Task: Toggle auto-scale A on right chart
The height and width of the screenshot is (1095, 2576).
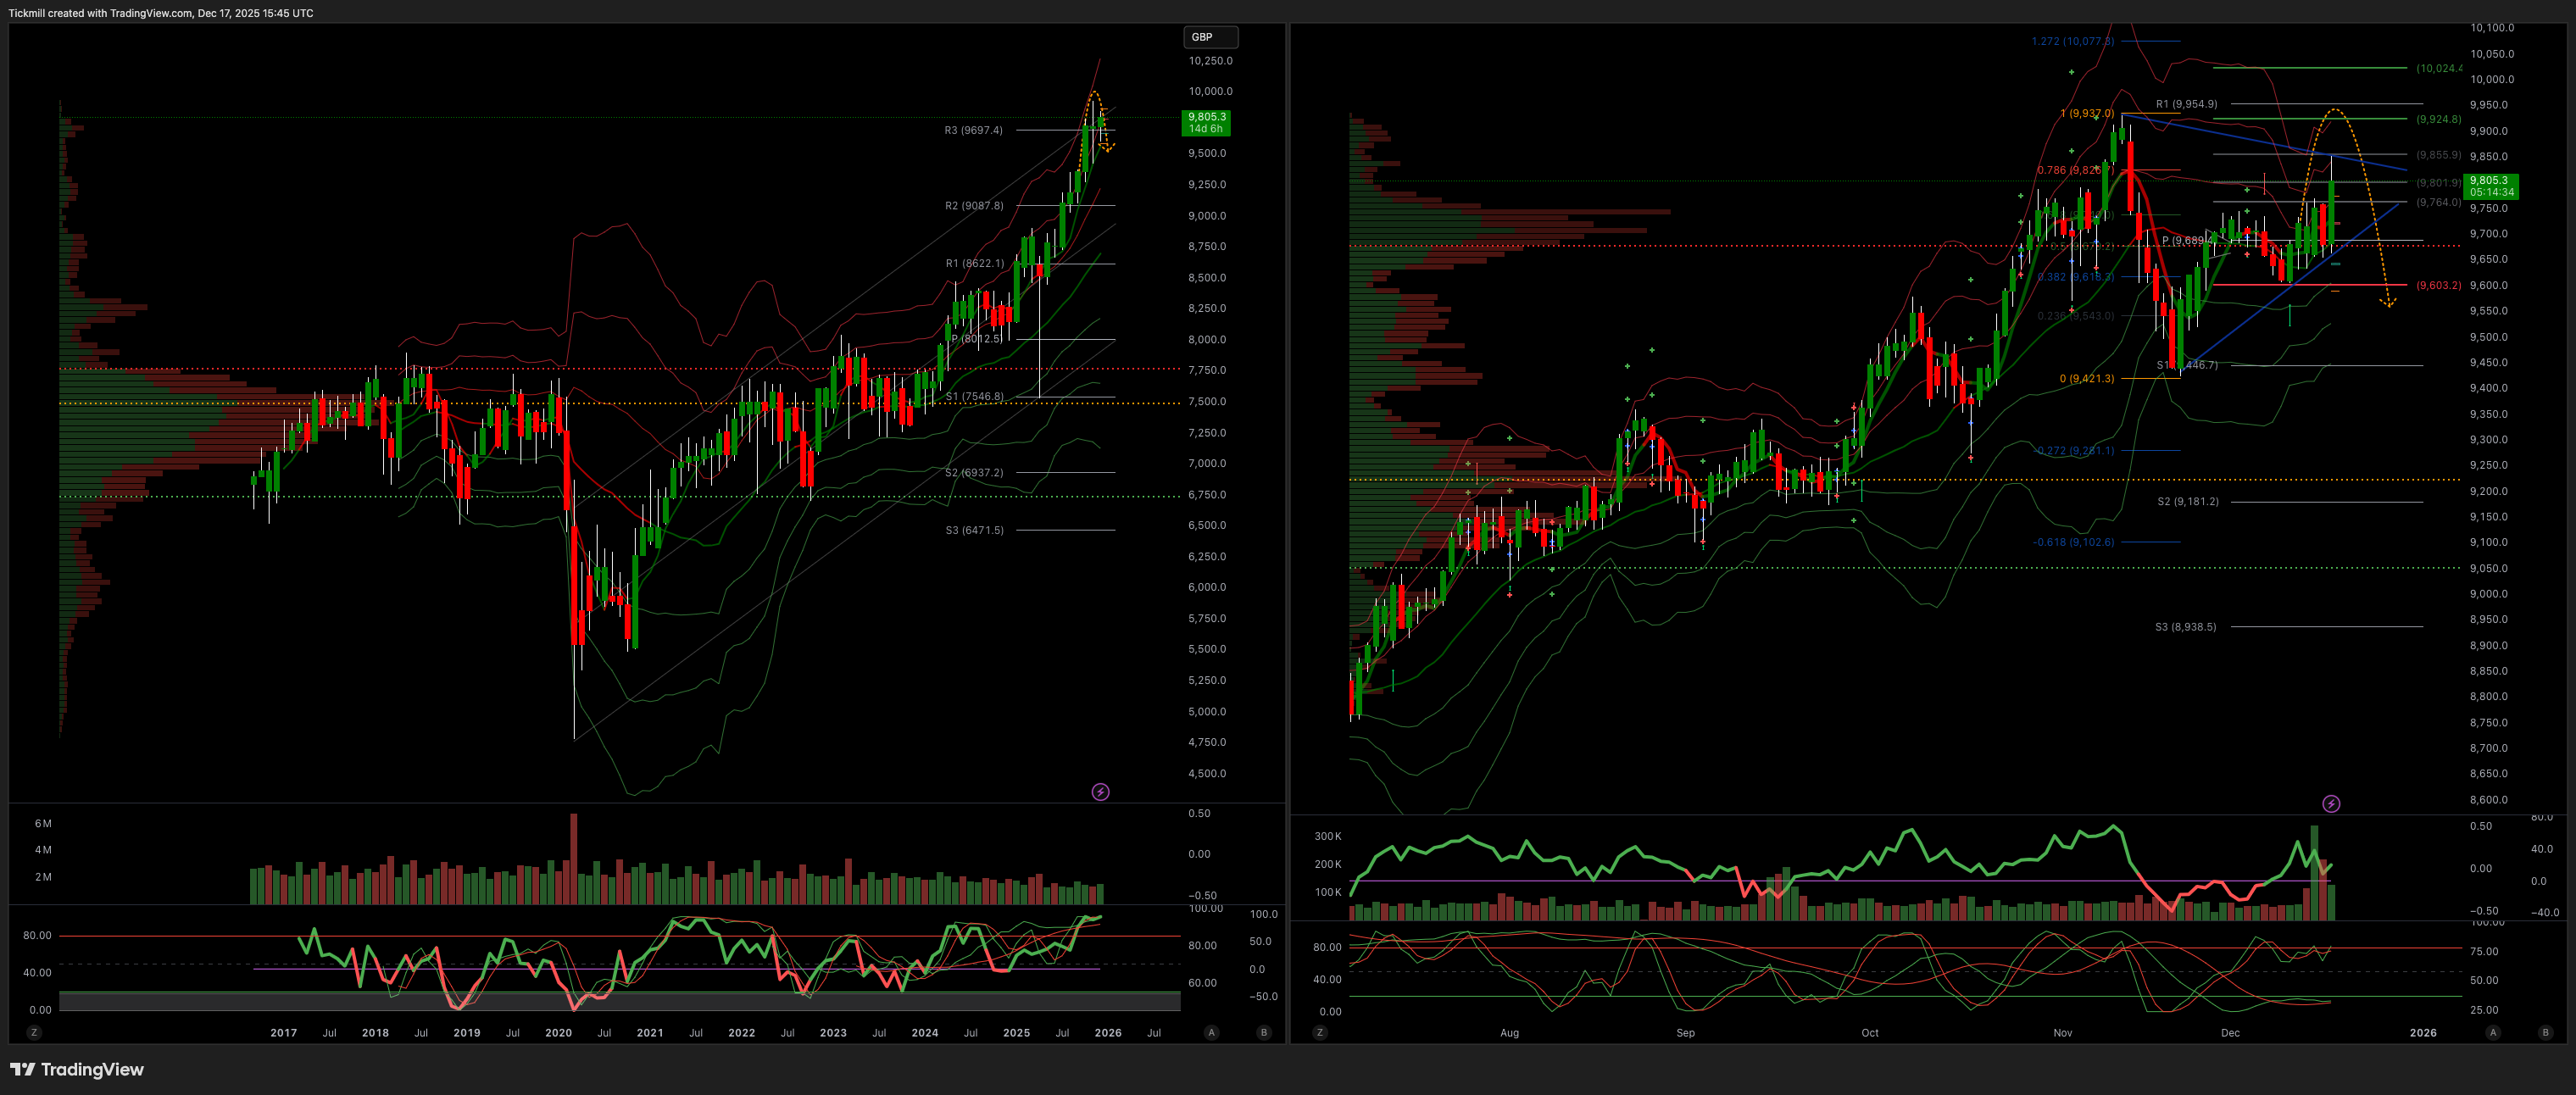Action: click(2493, 1032)
